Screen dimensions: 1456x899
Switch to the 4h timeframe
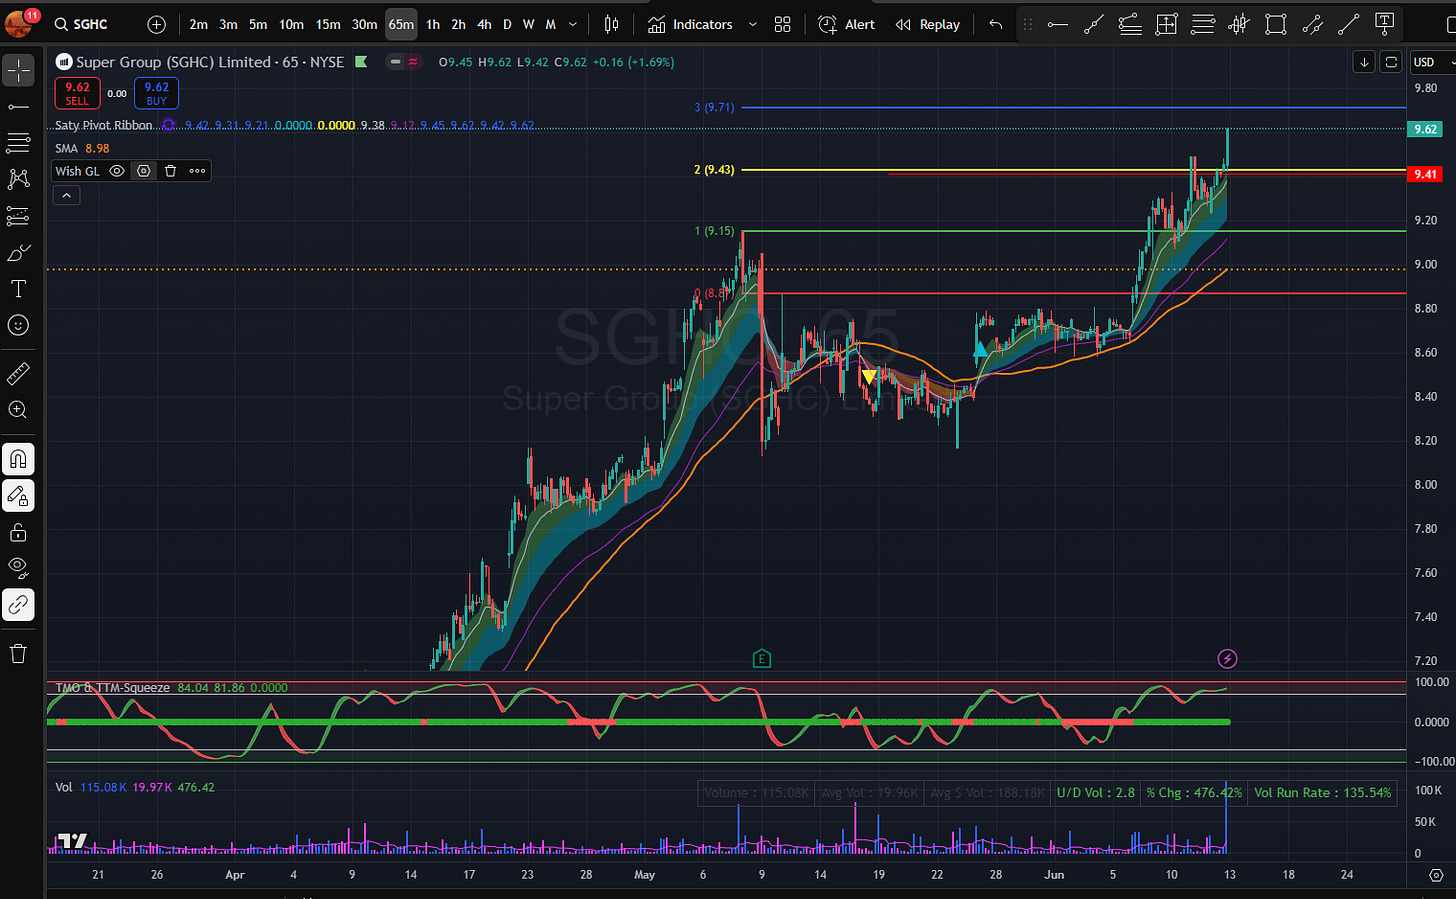point(484,24)
